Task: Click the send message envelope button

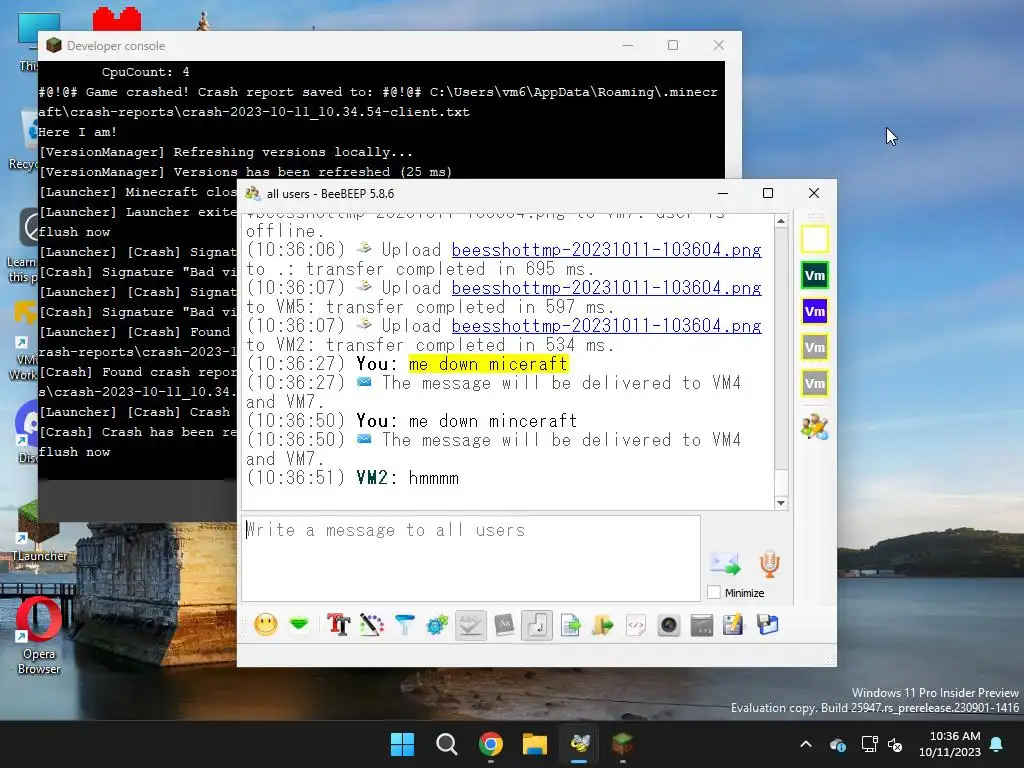Action: [725, 564]
